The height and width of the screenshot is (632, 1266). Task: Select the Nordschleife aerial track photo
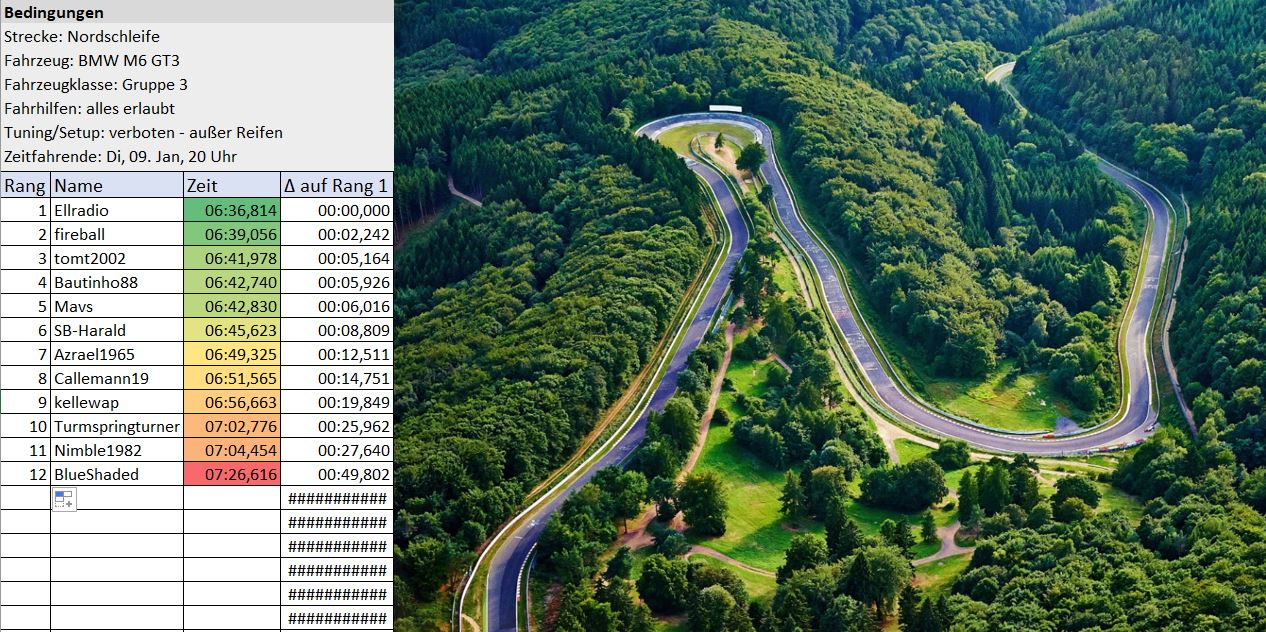[x=830, y=316]
